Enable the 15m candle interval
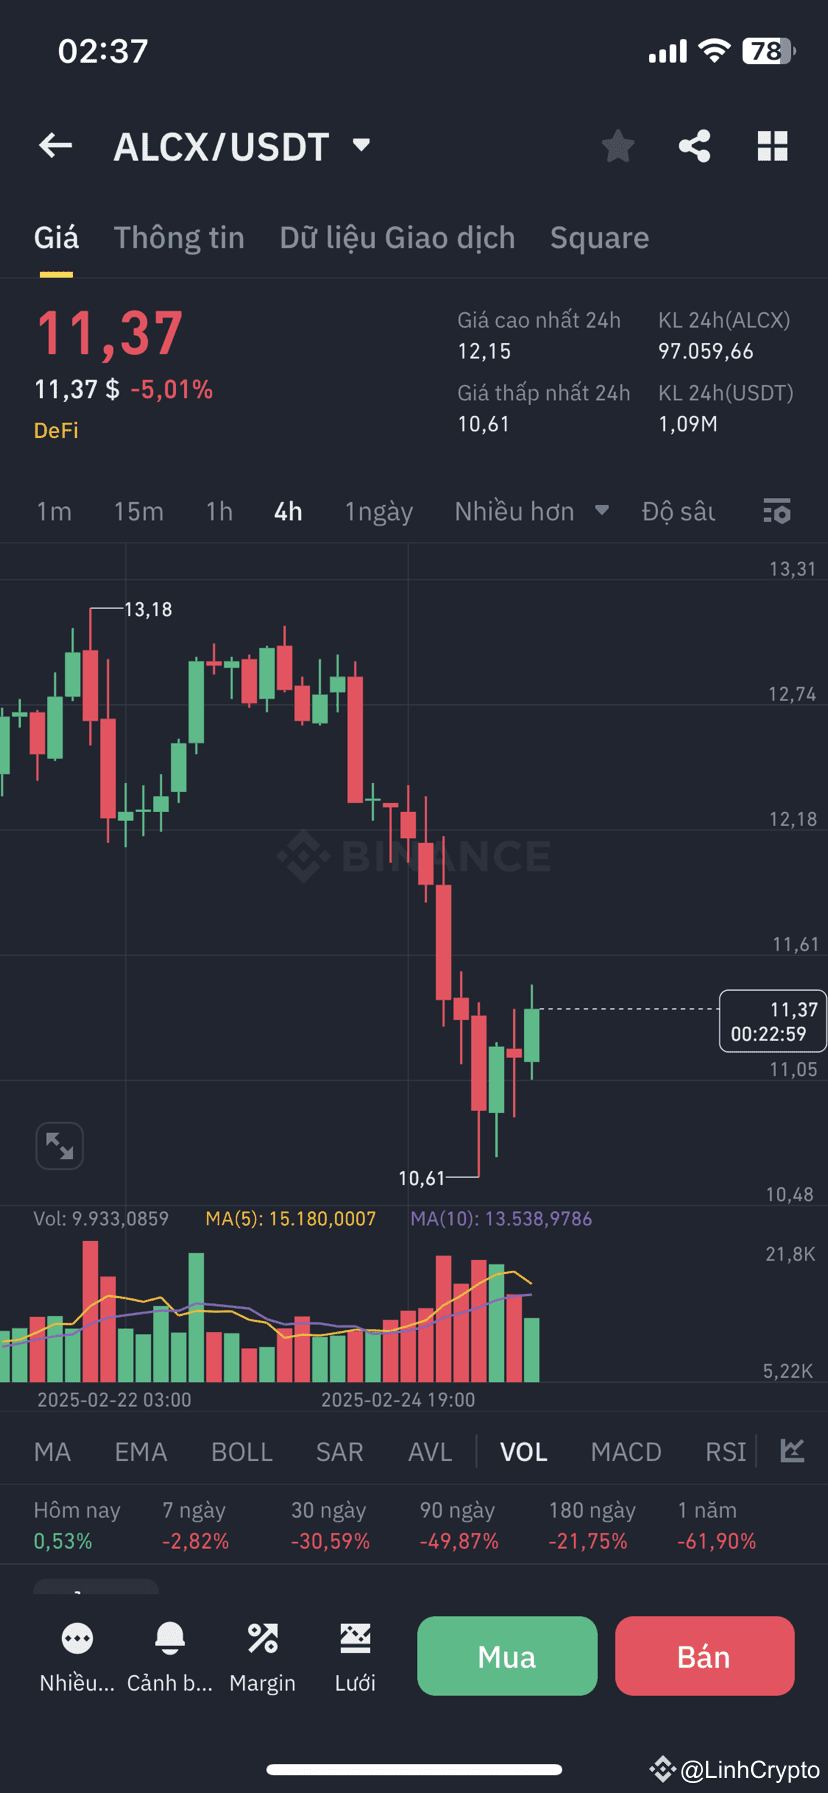This screenshot has height=1793, width=828. click(x=138, y=511)
